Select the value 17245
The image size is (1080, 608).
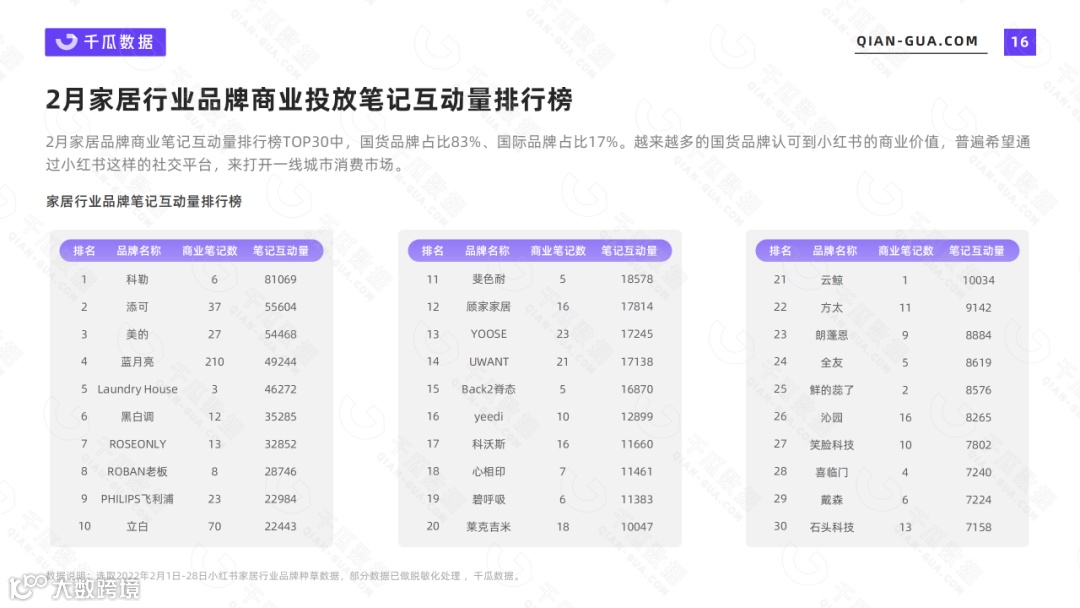[636, 334]
